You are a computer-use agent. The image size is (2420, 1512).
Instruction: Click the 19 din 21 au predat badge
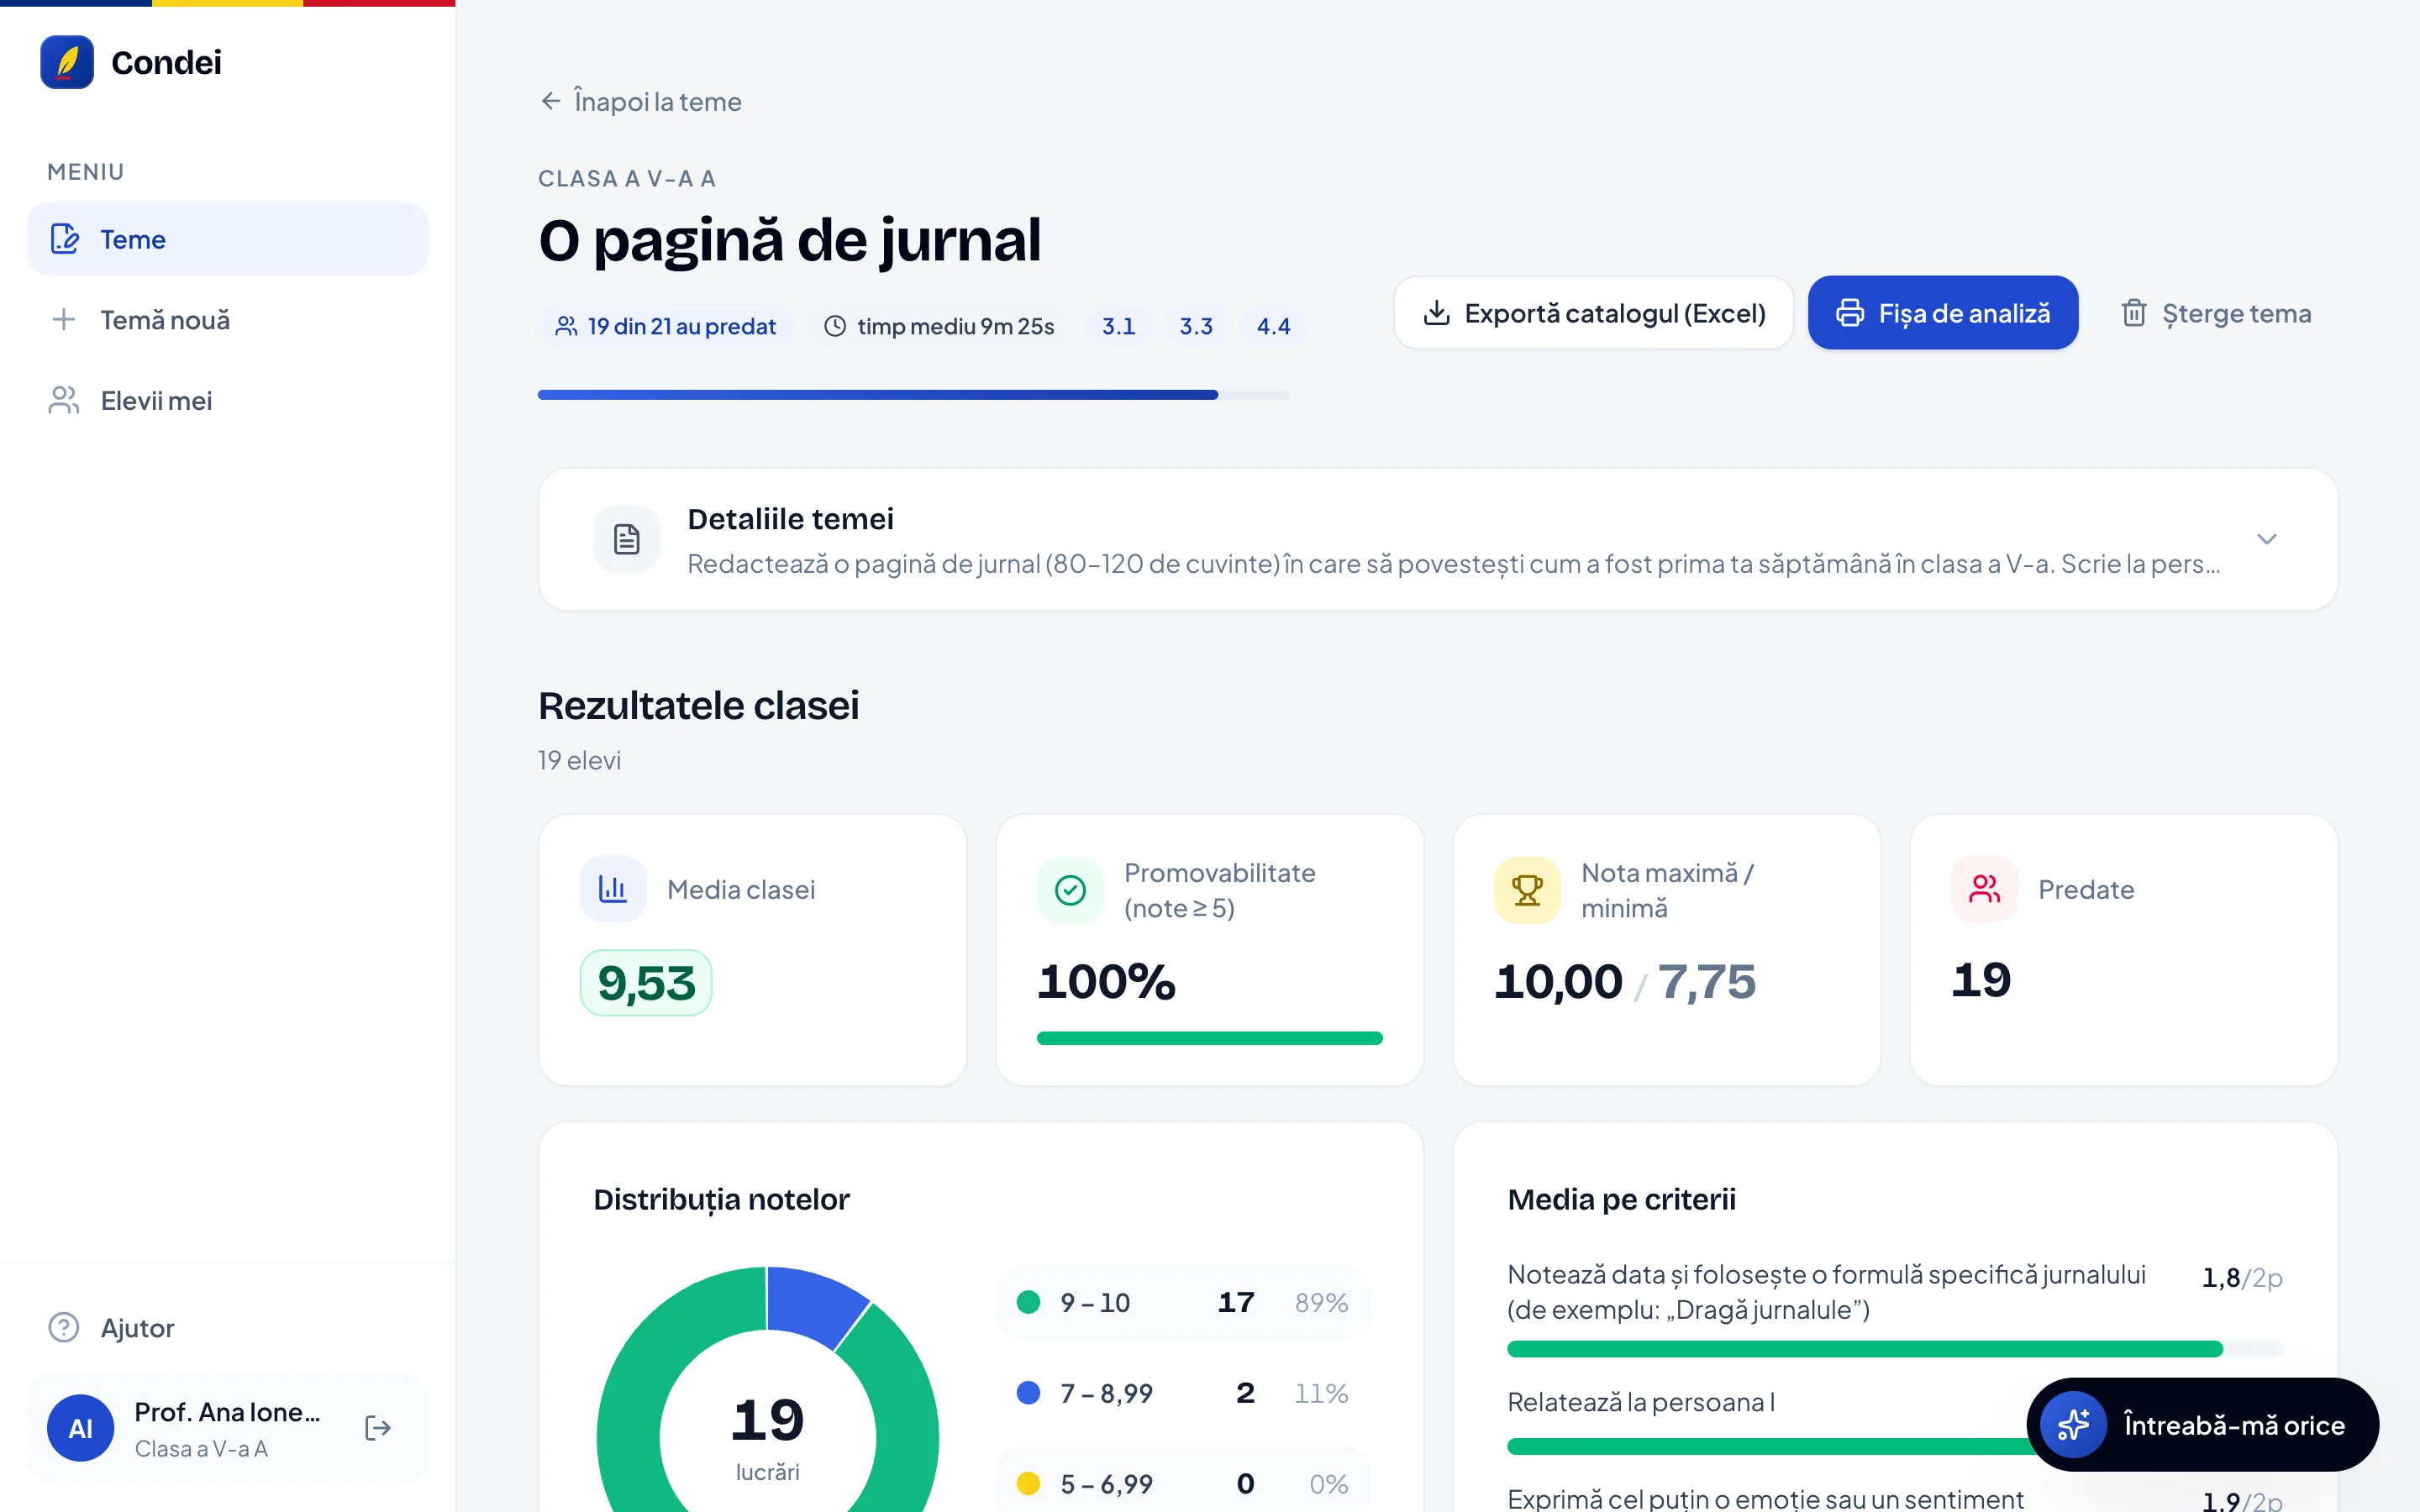[665, 326]
